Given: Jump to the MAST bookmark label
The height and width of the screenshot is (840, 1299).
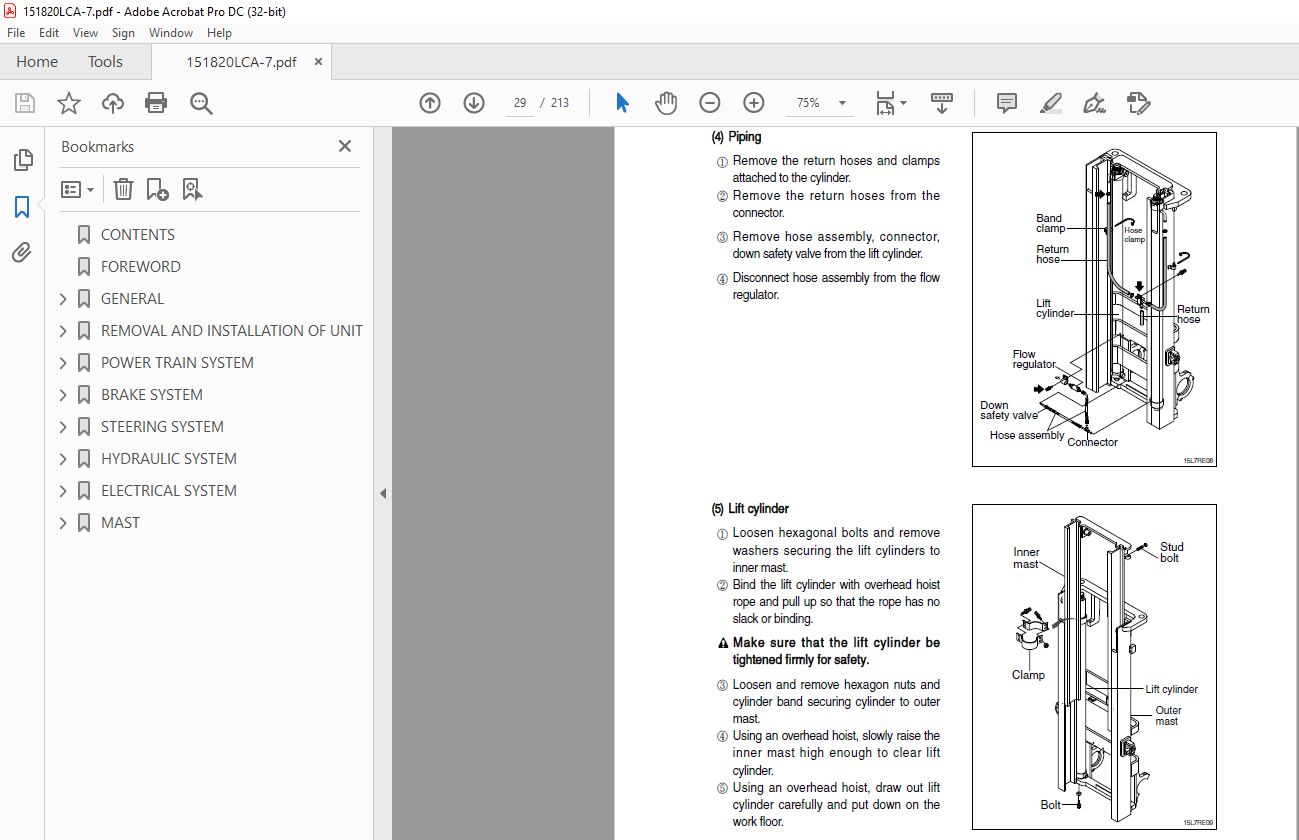Looking at the screenshot, I should [120, 523].
